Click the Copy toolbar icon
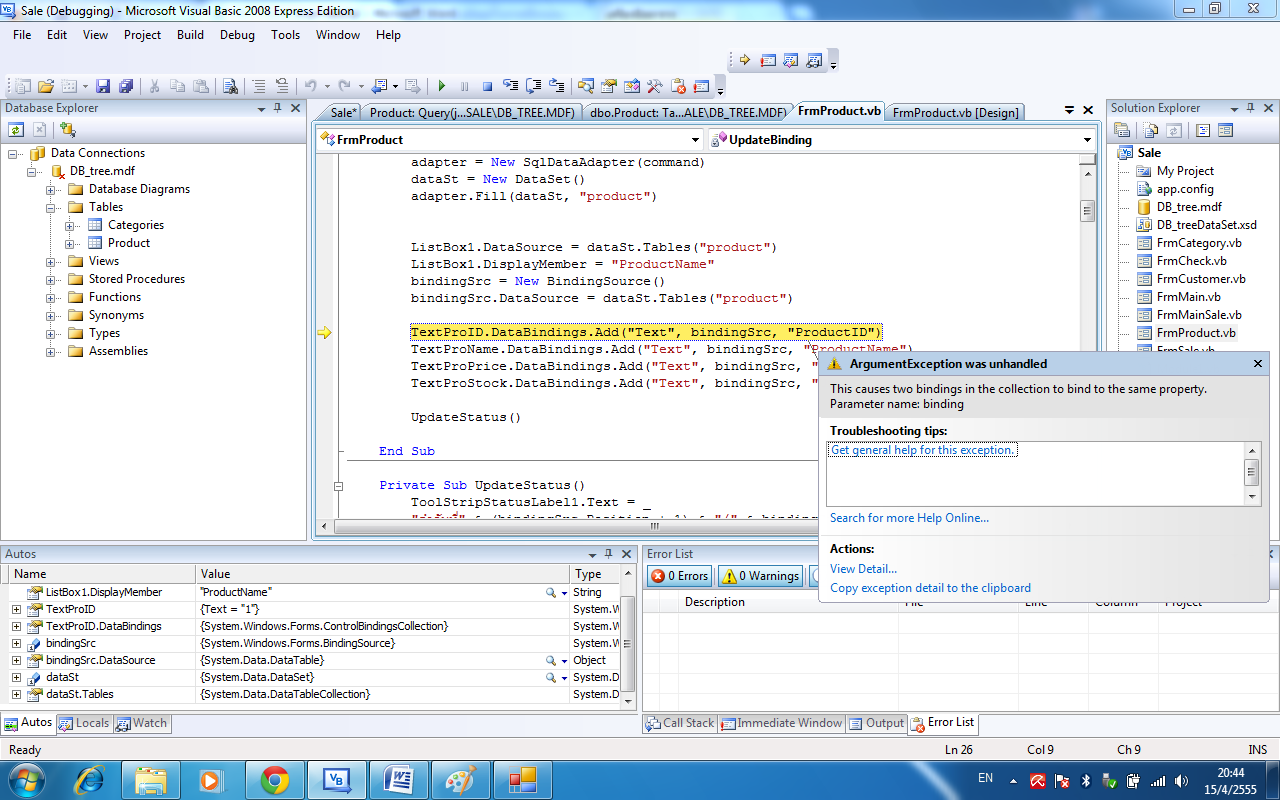The image size is (1280, 800). (x=177, y=86)
